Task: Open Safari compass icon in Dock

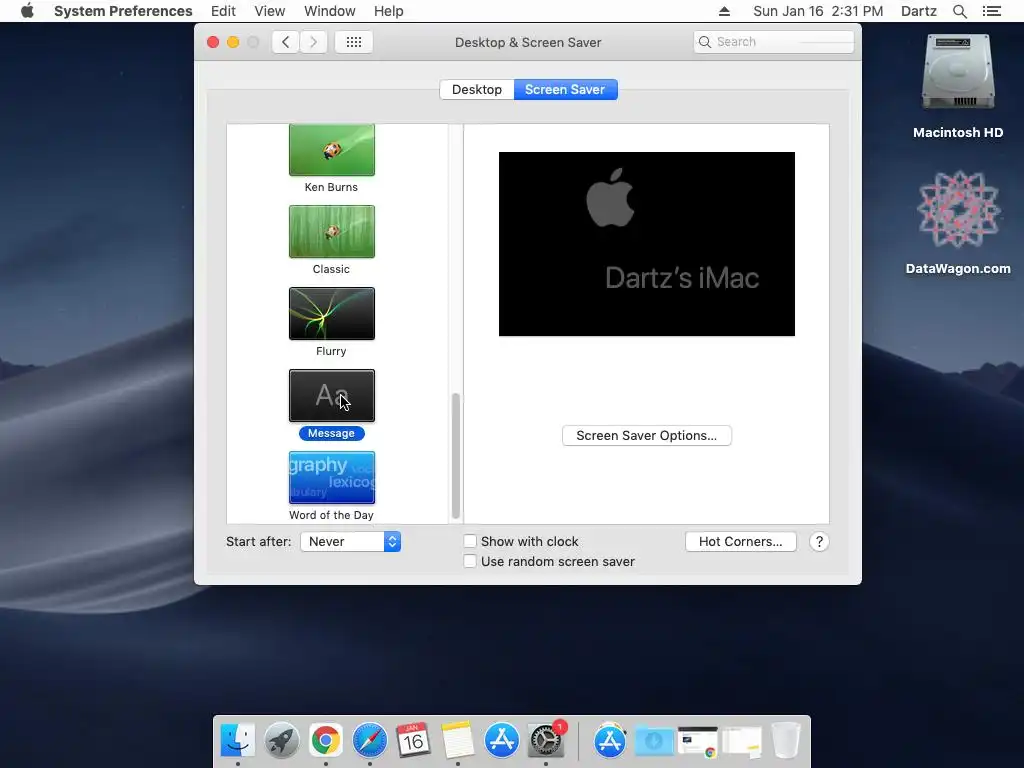Action: pyautogui.click(x=370, y=740)
